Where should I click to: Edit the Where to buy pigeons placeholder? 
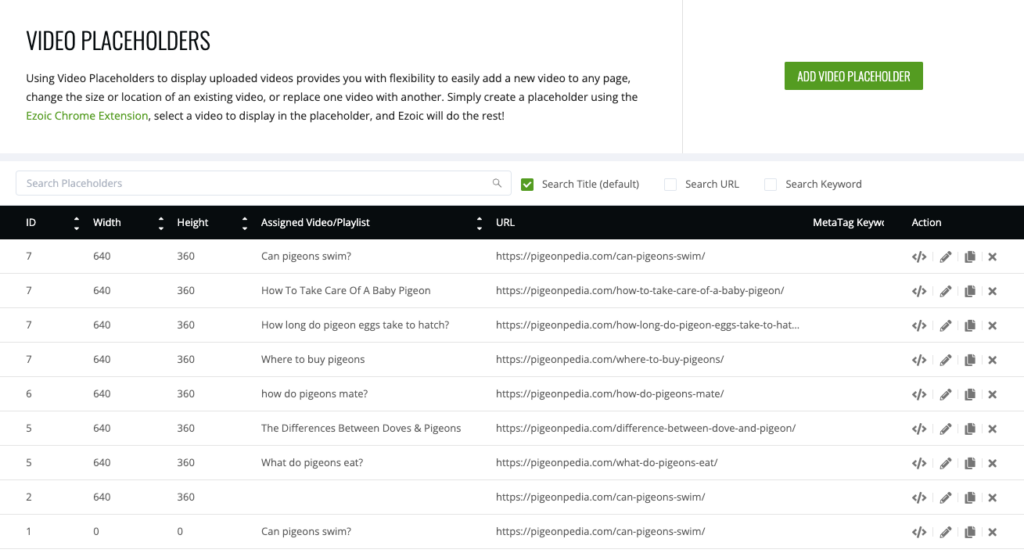(x=945, y=360)
